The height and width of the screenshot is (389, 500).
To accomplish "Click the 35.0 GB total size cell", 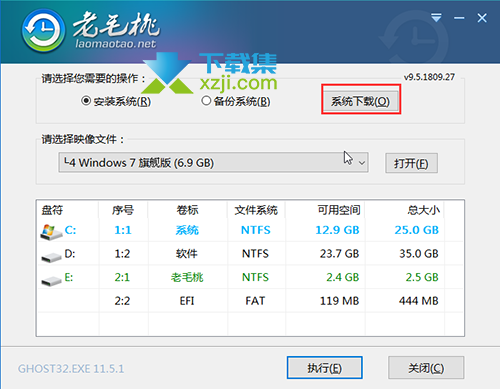I will pyautogui.click(x=419, y=254).
